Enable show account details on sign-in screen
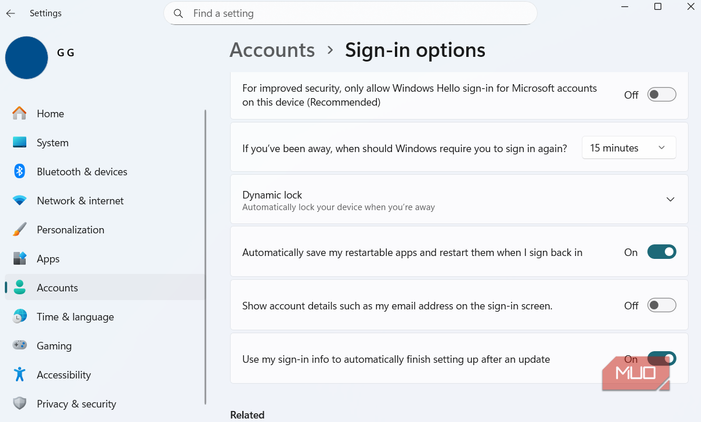701x422 pixels. 662,305
